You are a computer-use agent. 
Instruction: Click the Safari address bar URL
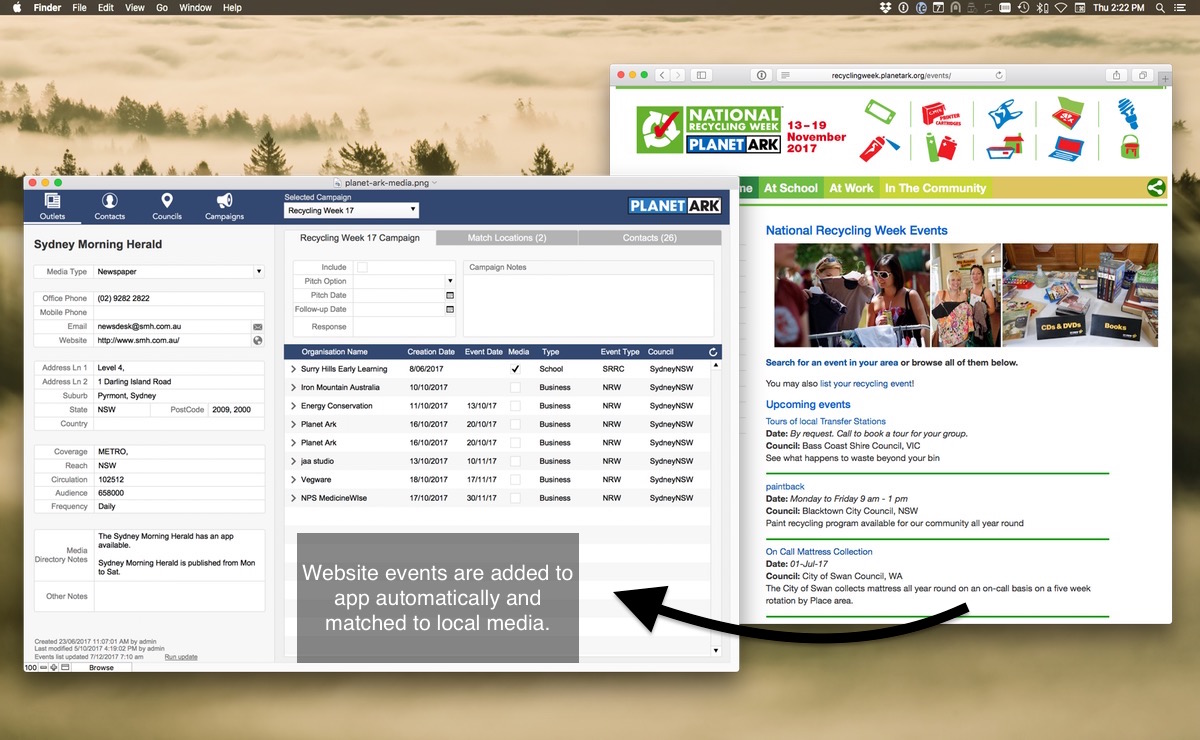(x=891, y=75)
